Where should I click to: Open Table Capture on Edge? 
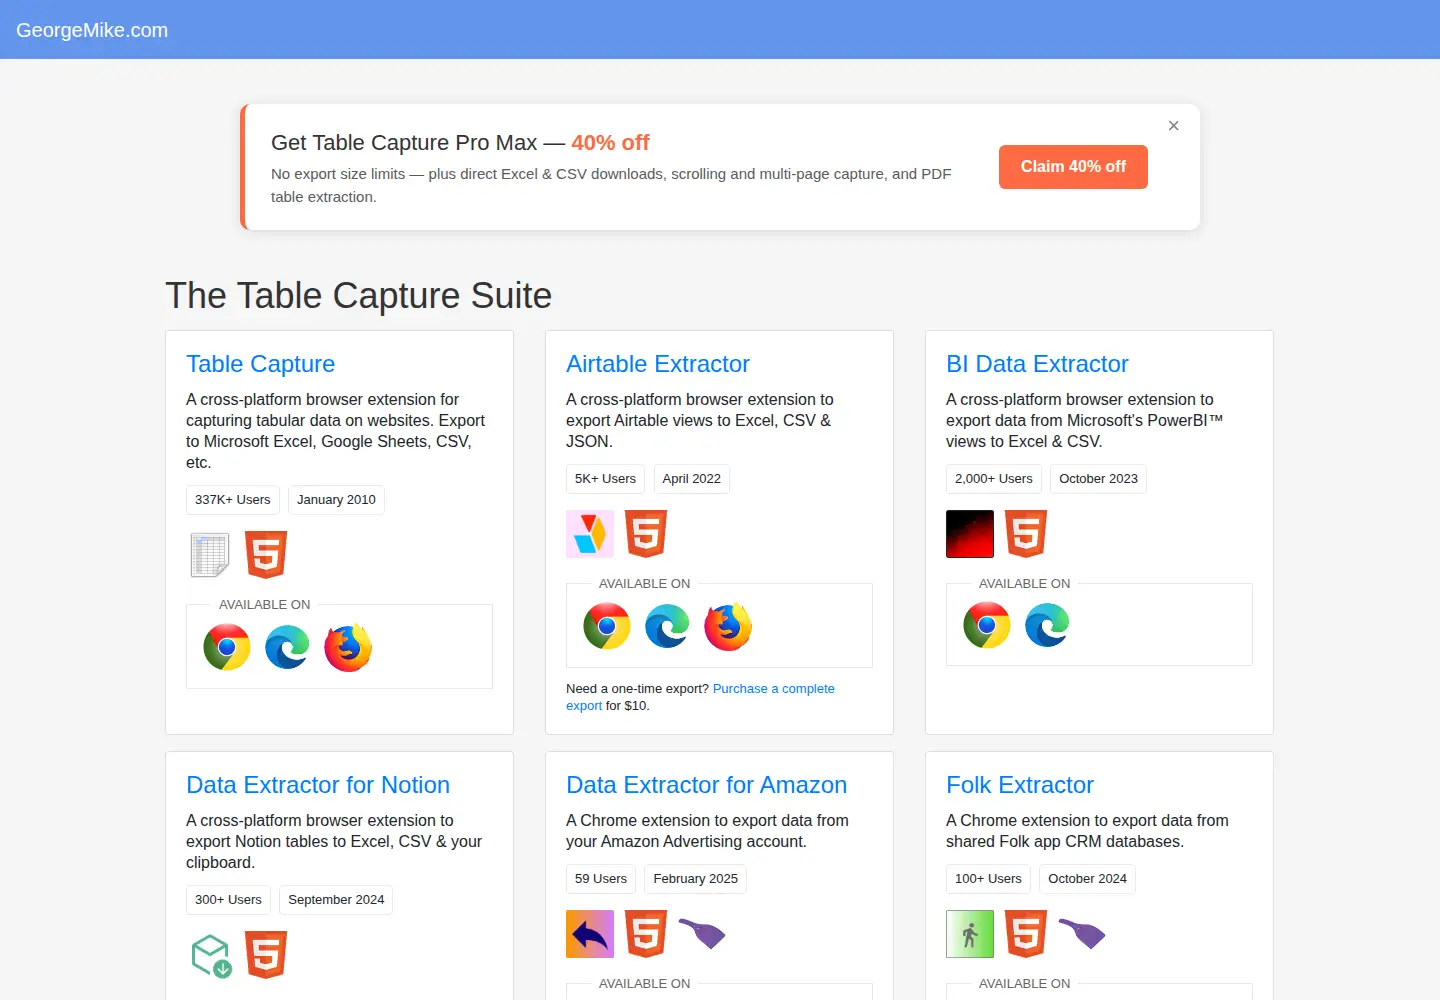pyautogui.click(x=287, y=647)
